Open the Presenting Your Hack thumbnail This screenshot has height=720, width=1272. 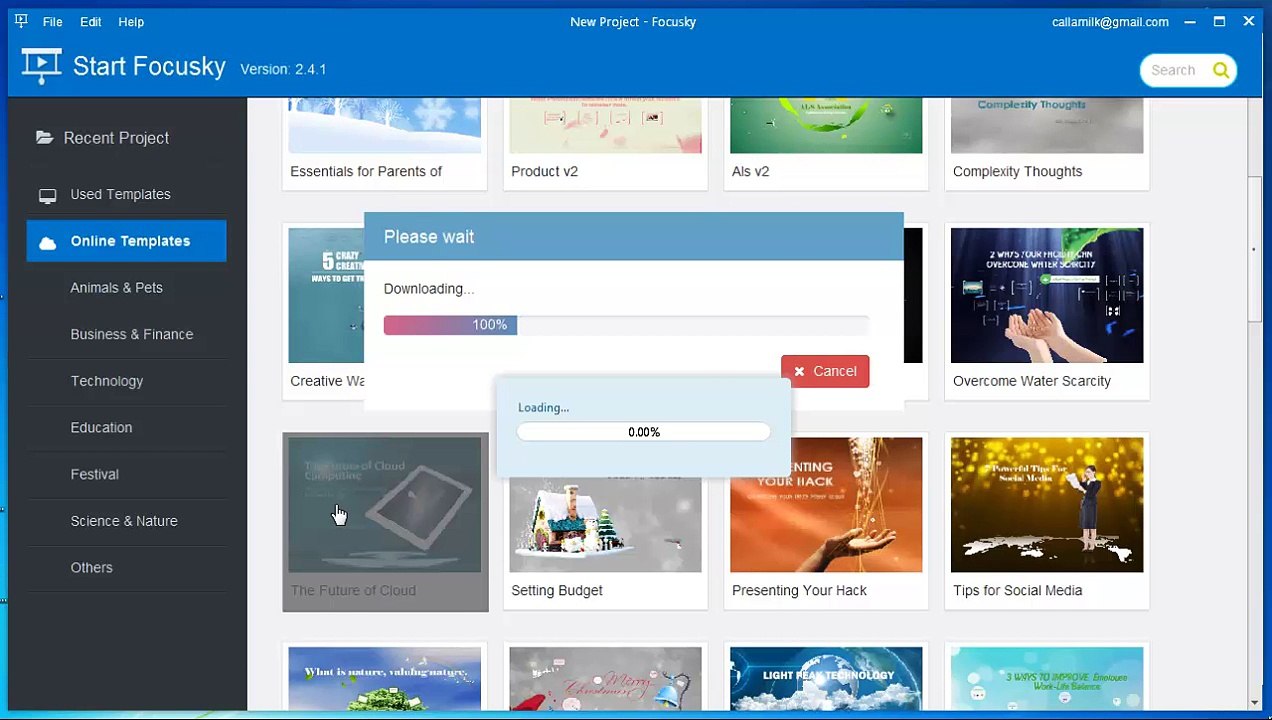[x=826, y=505]
